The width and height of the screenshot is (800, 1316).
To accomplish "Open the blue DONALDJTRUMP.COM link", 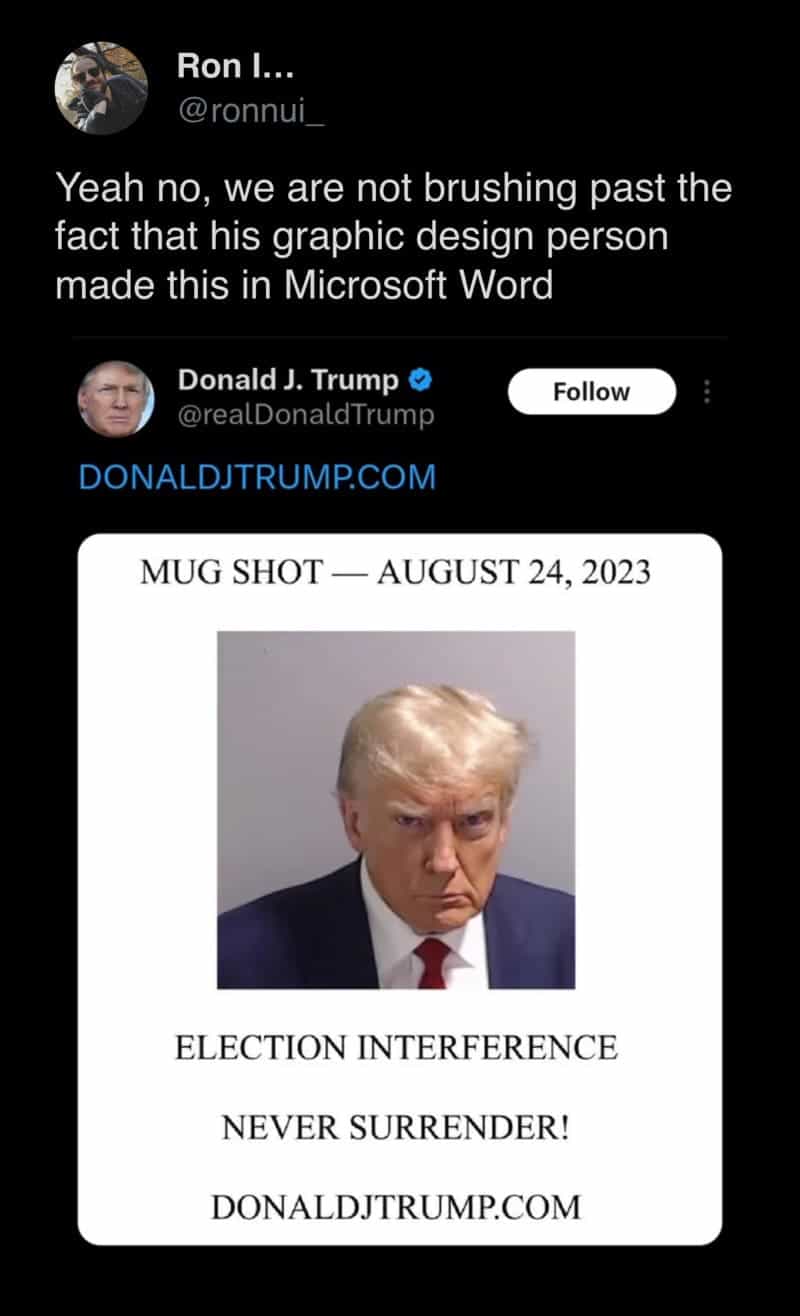I will coord(257,477).
